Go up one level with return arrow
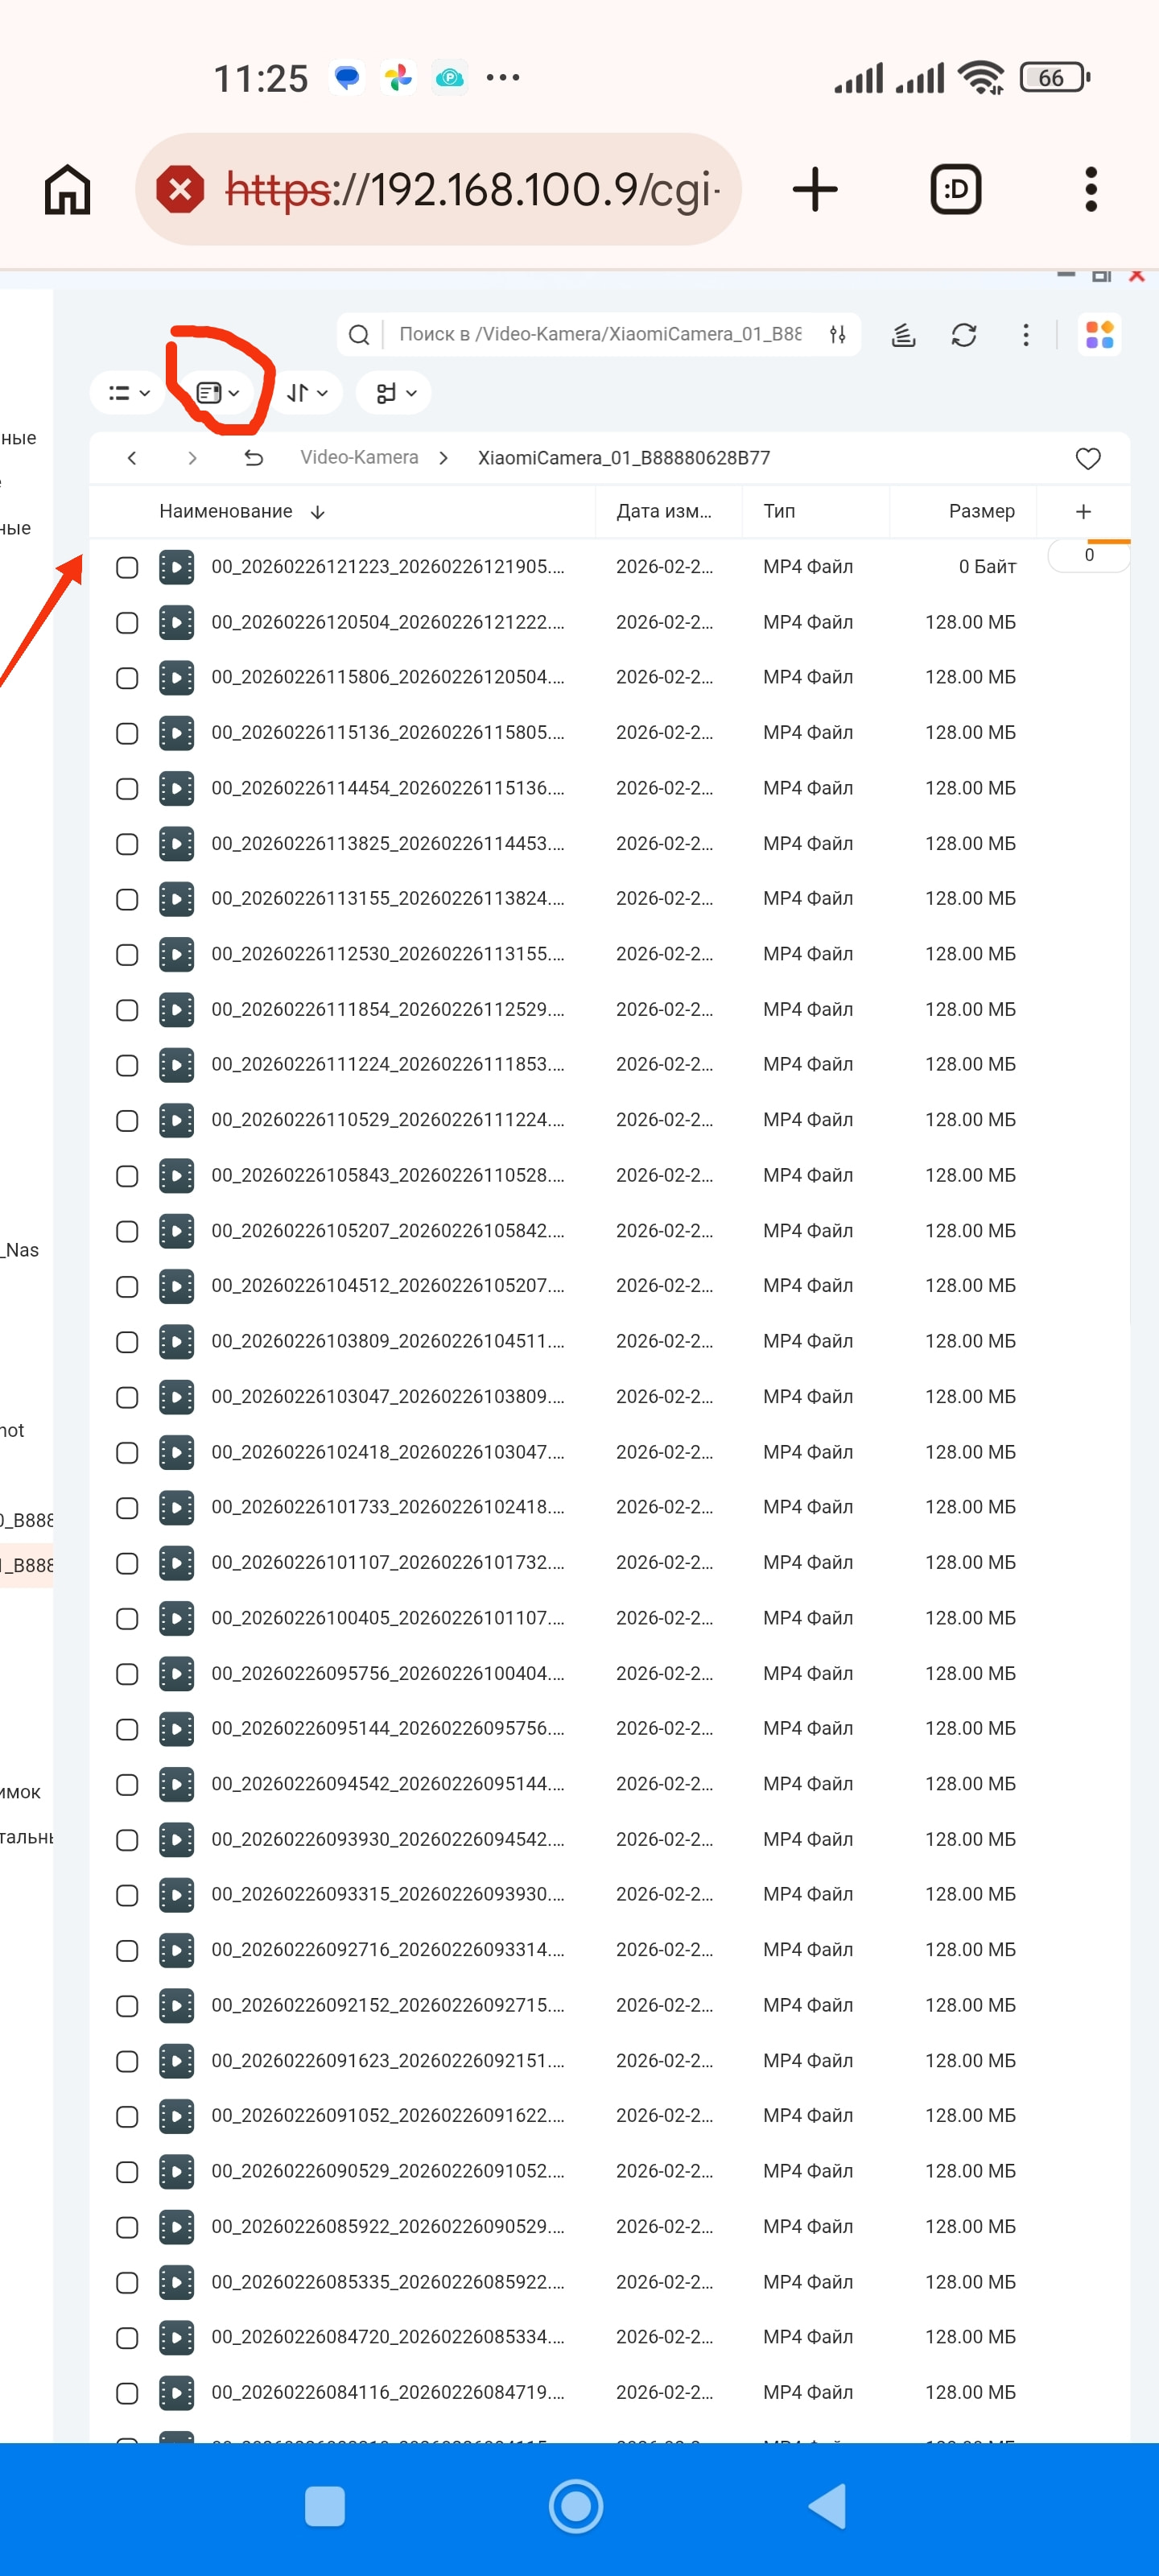The width and height of the screenshot is (1159, 2576). click(254, 458)
